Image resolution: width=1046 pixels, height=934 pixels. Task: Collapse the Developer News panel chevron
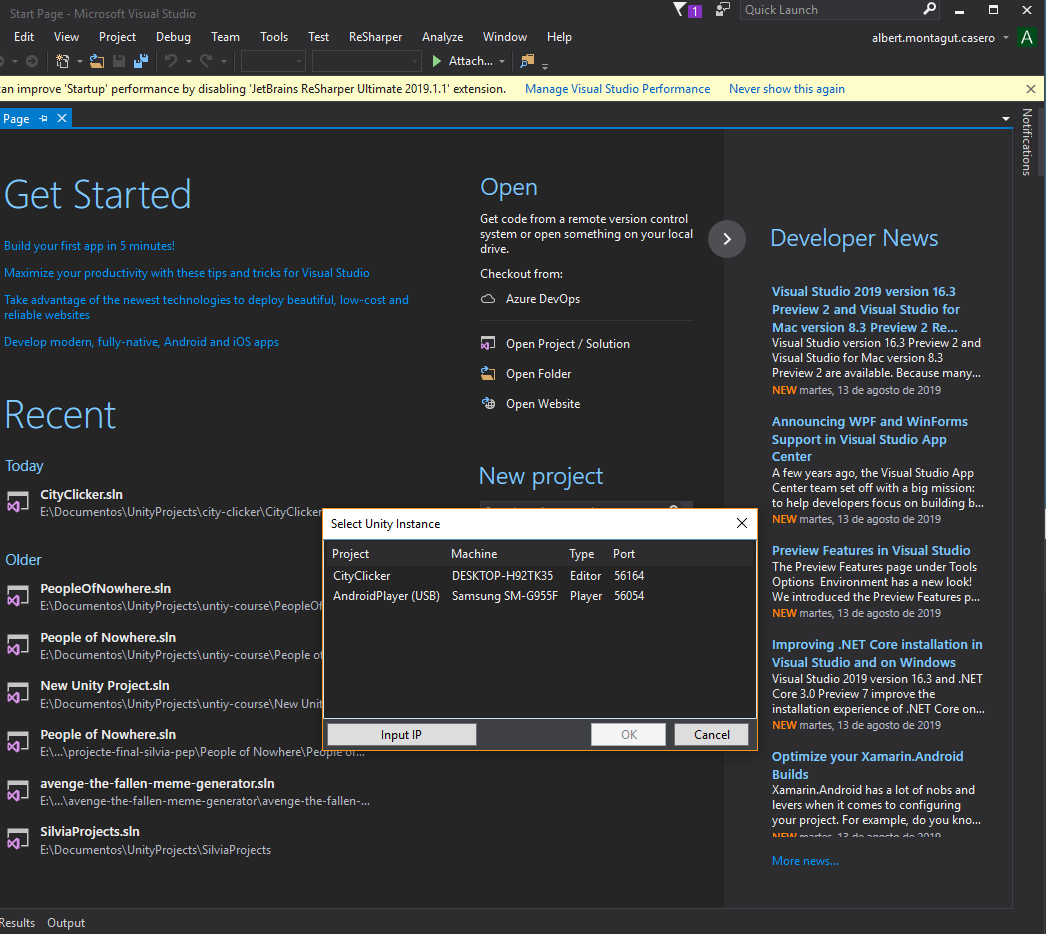click(726, 239)
